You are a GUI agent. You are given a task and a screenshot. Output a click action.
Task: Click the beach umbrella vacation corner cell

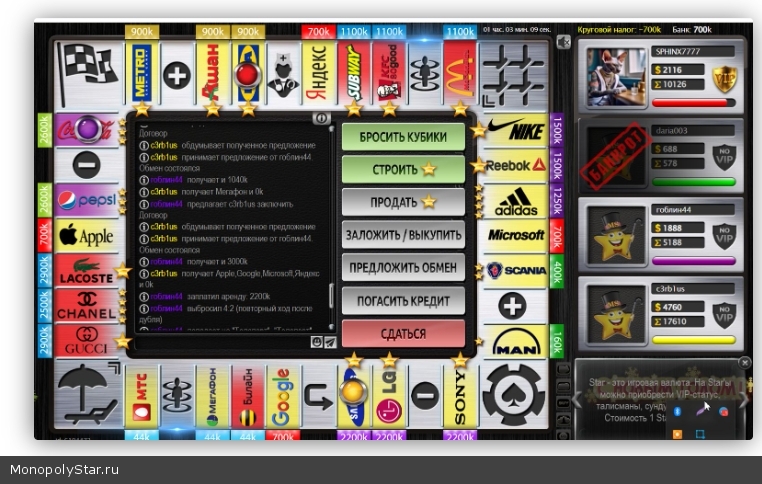point(87,395)
